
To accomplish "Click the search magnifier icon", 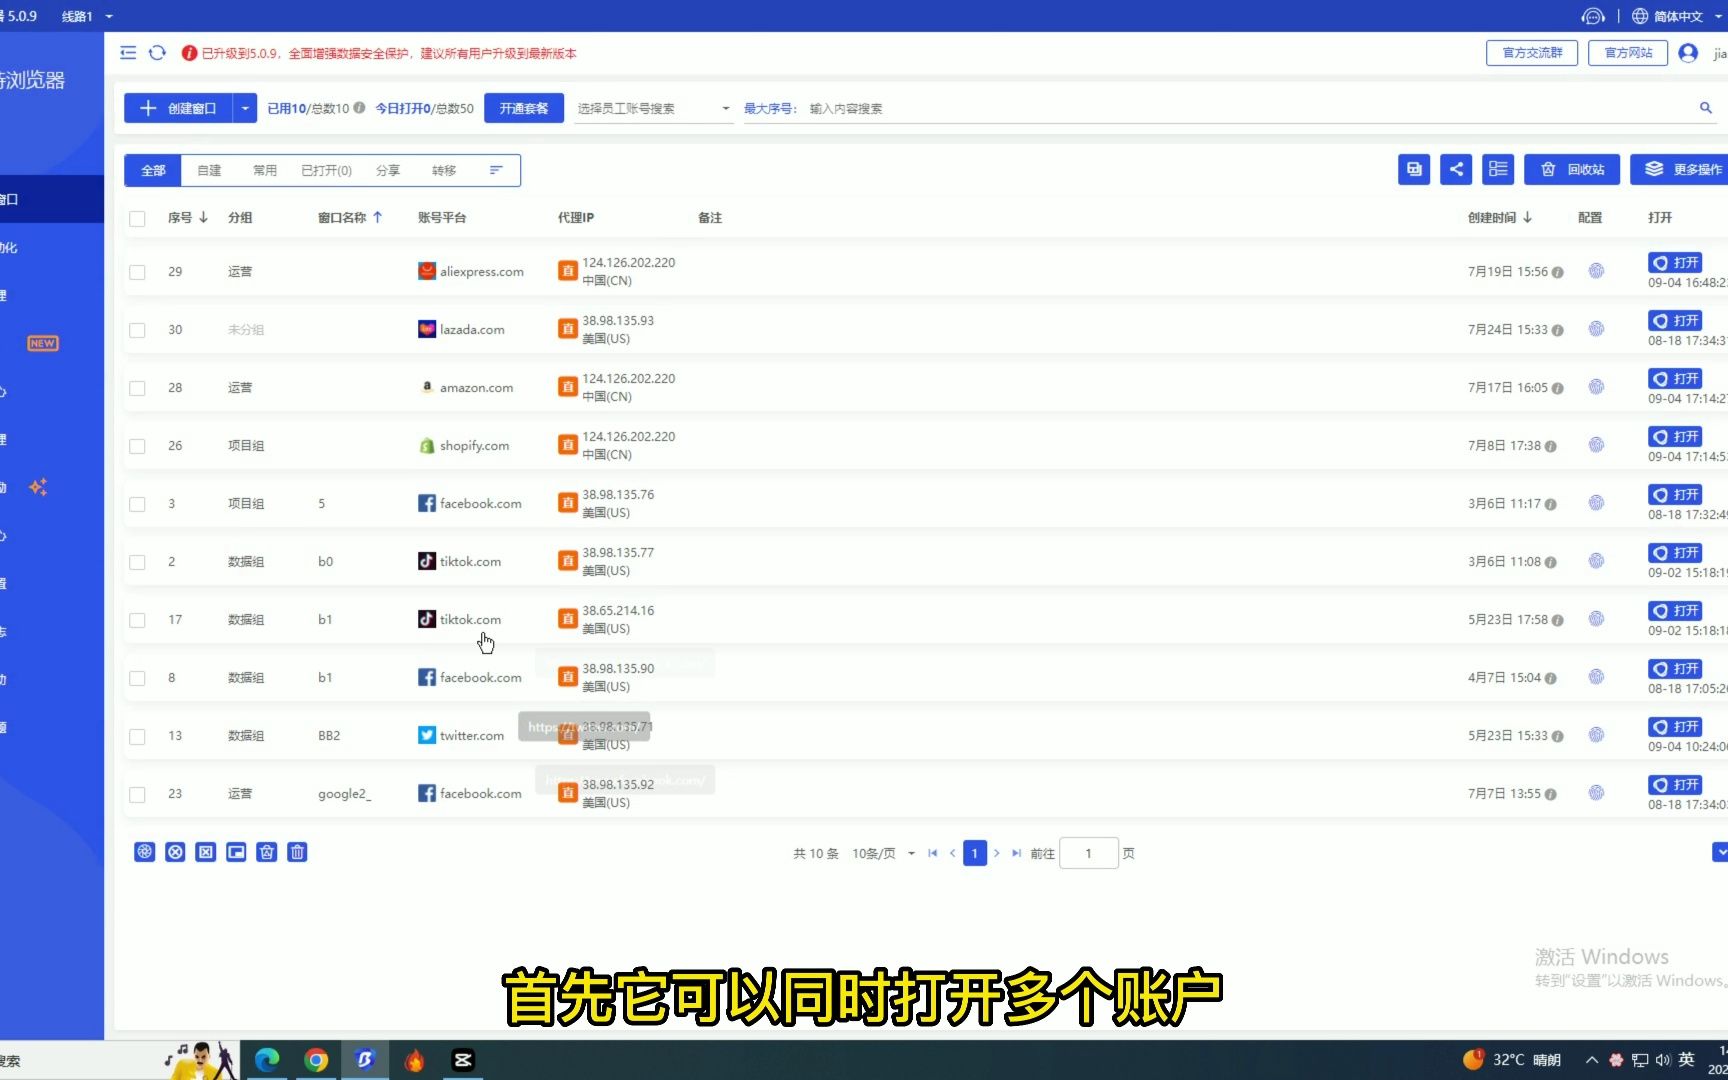I will pos(1706,108).
